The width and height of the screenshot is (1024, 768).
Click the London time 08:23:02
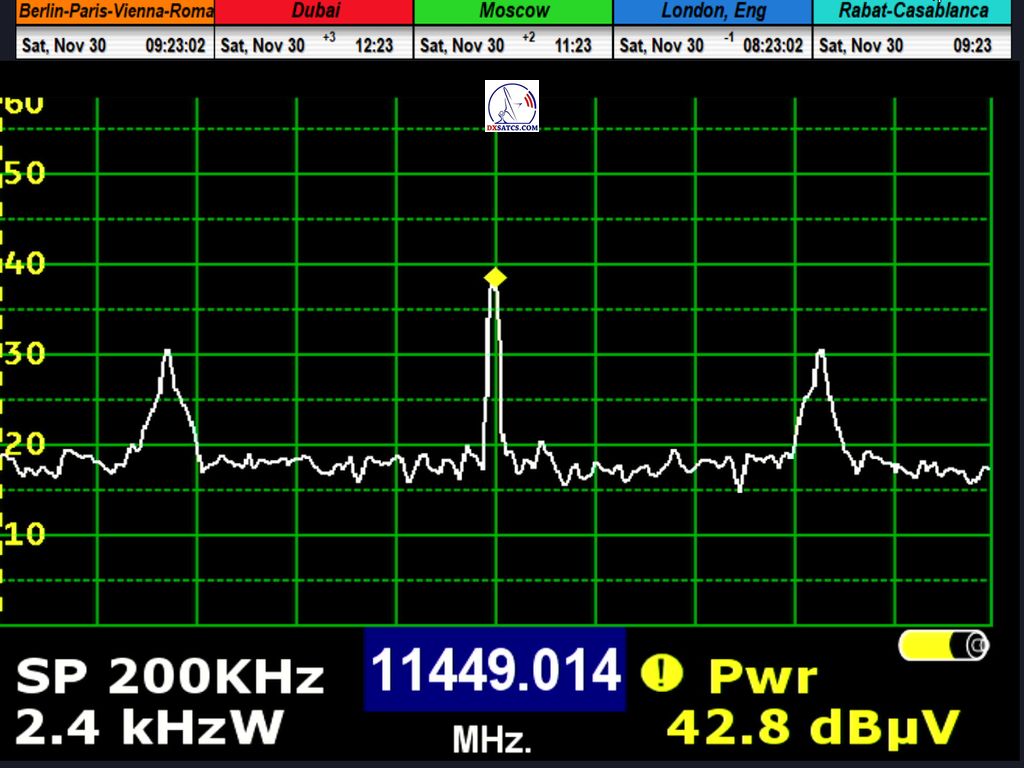pos(772,46)
